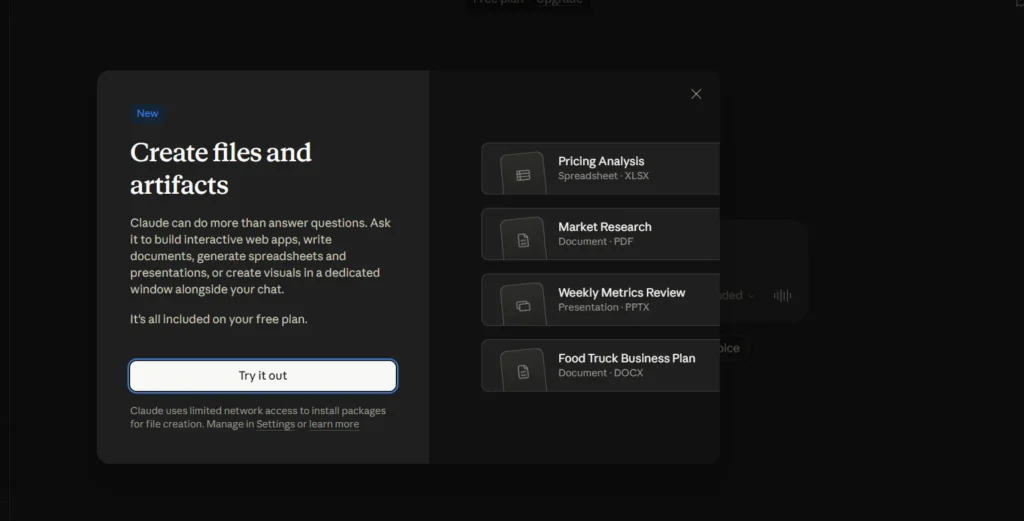Click the Upgrade link at the top
Image resolution: width=1024 pixels, height=521 pixels.
tap(559, 2)
